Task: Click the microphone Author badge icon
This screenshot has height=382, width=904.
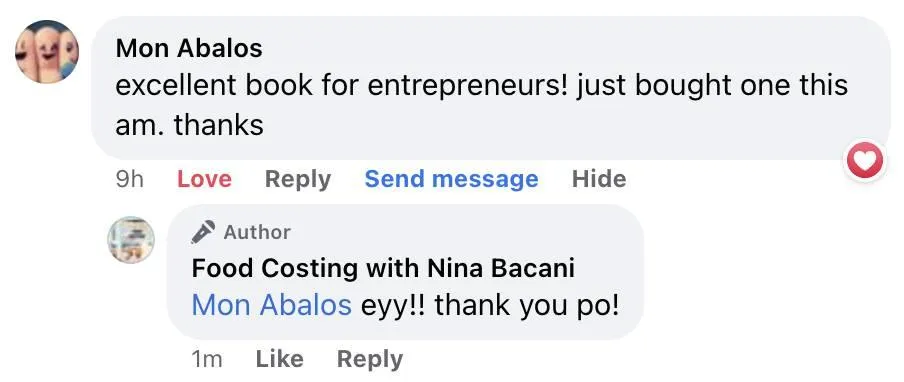Action: [x=203, y=232]
